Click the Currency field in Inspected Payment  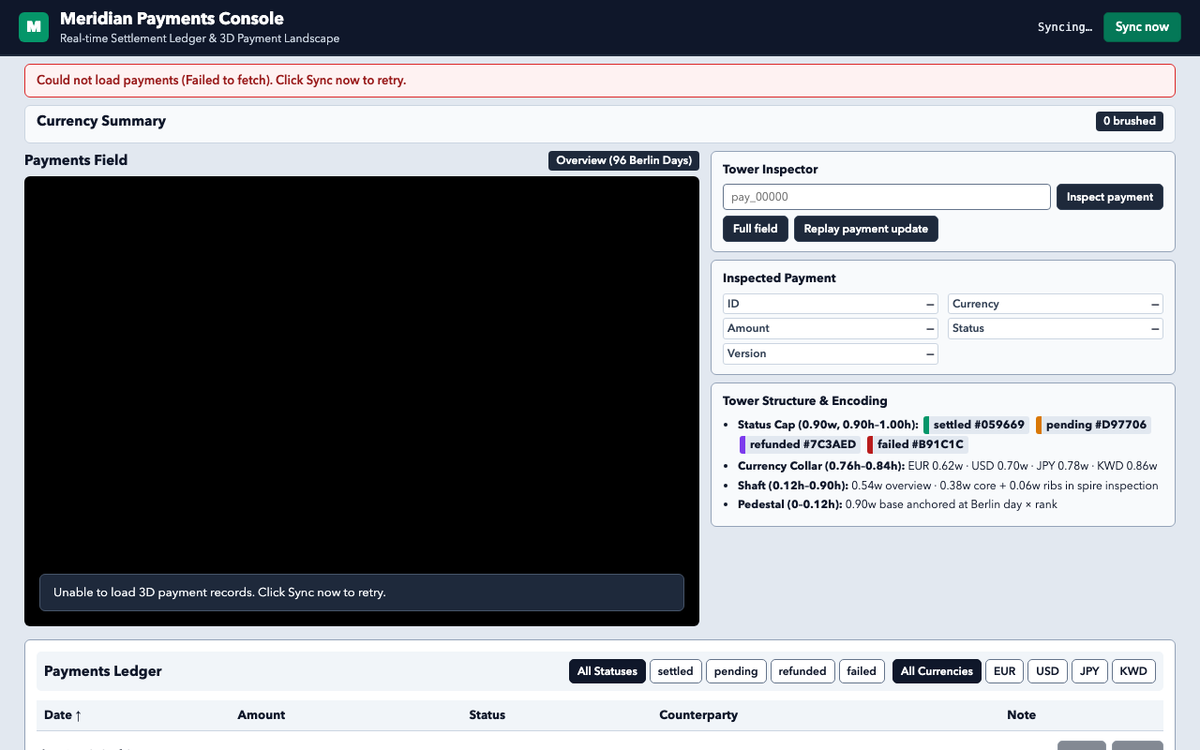[1055, 304]
